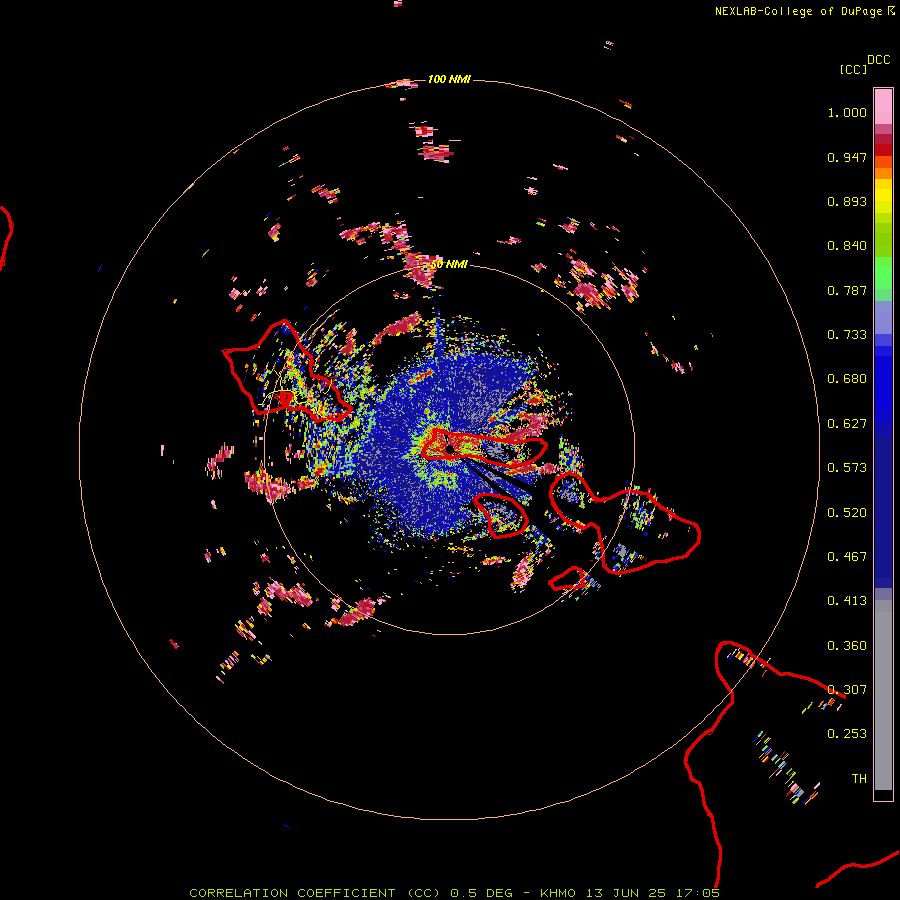Click the 50 NMI range ring label

[449, 265]
